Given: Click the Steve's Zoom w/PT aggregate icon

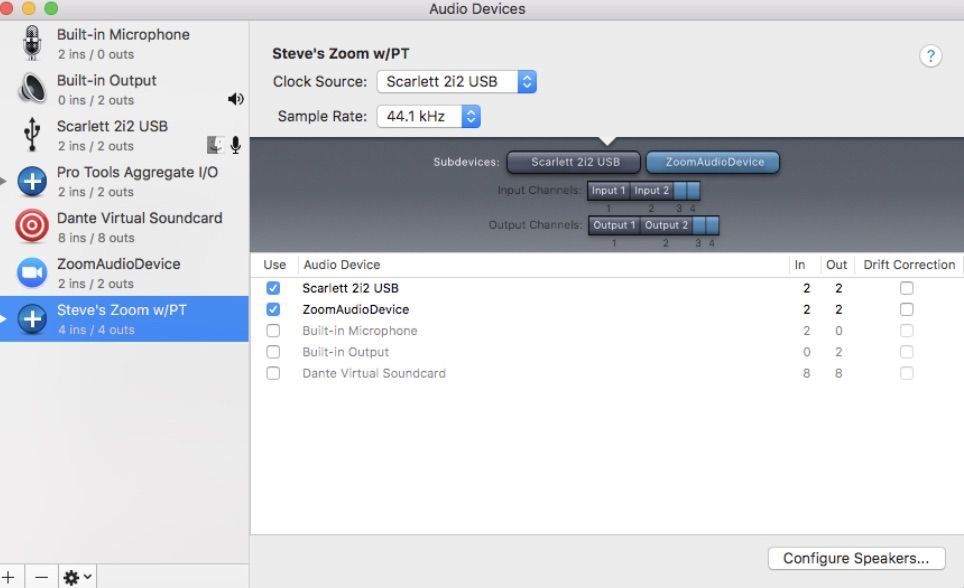Looking at the screenshot, I should (x=32, y=319).
